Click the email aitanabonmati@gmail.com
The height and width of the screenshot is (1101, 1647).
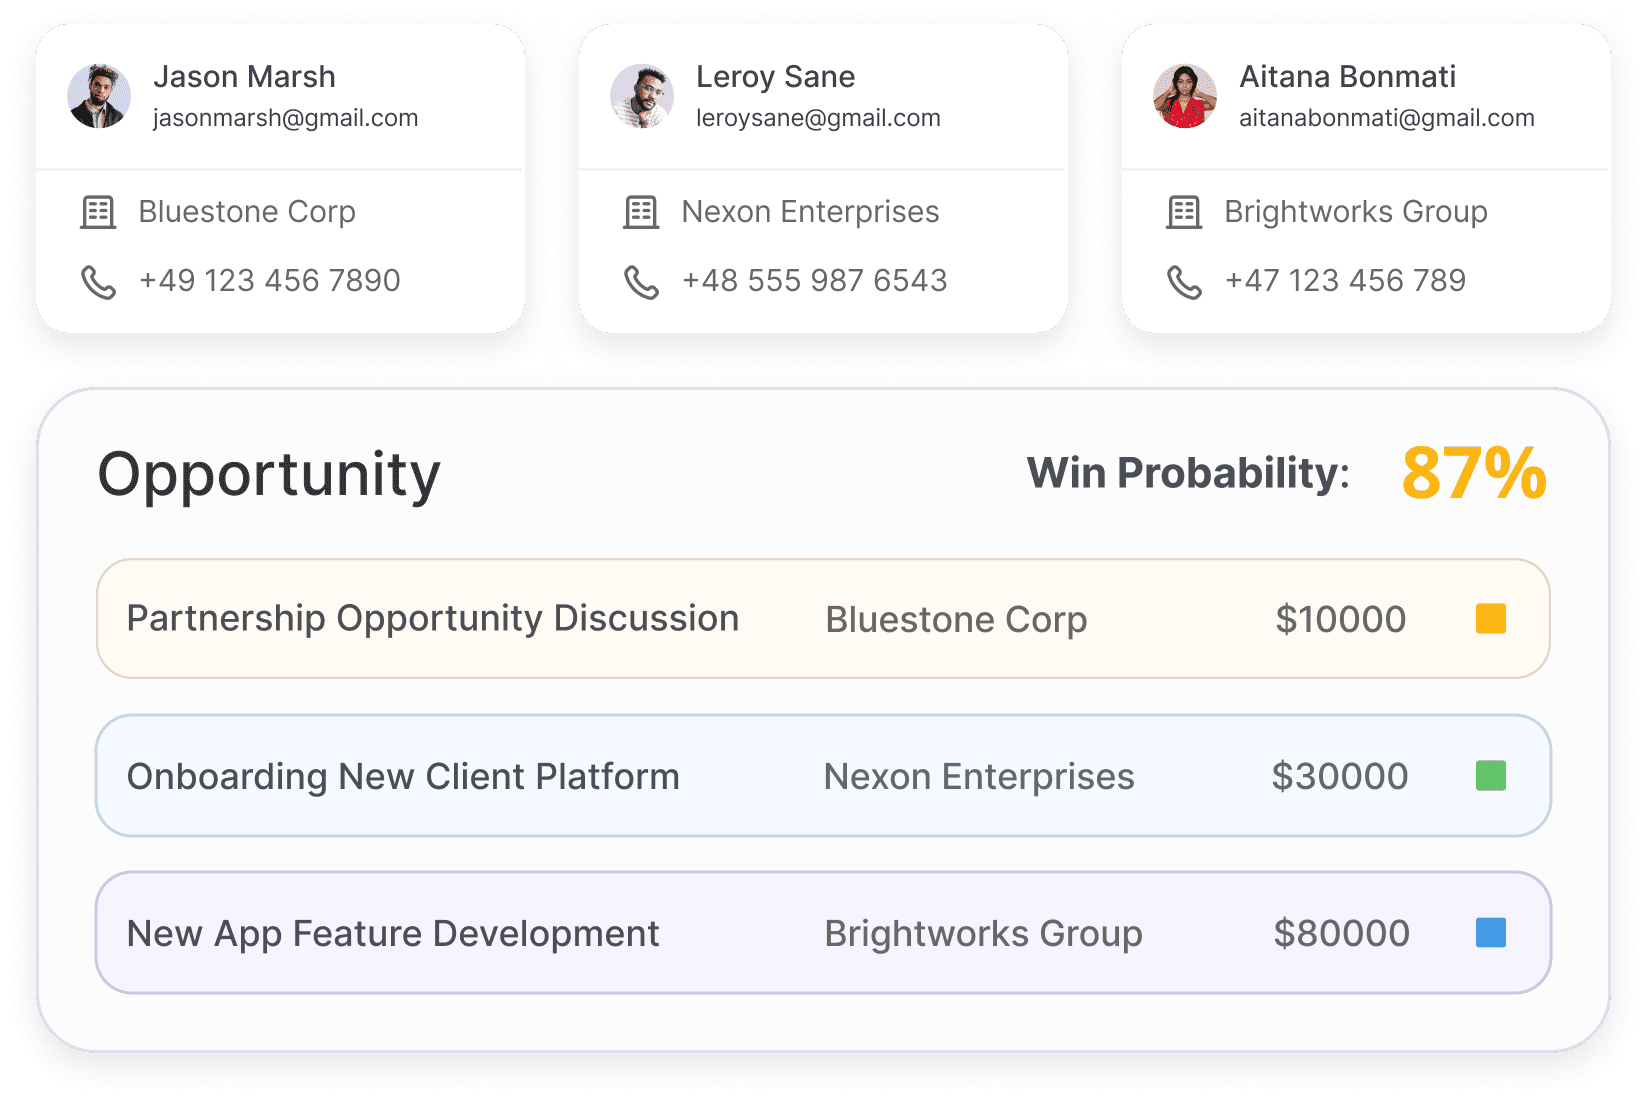click(1386, 118)
